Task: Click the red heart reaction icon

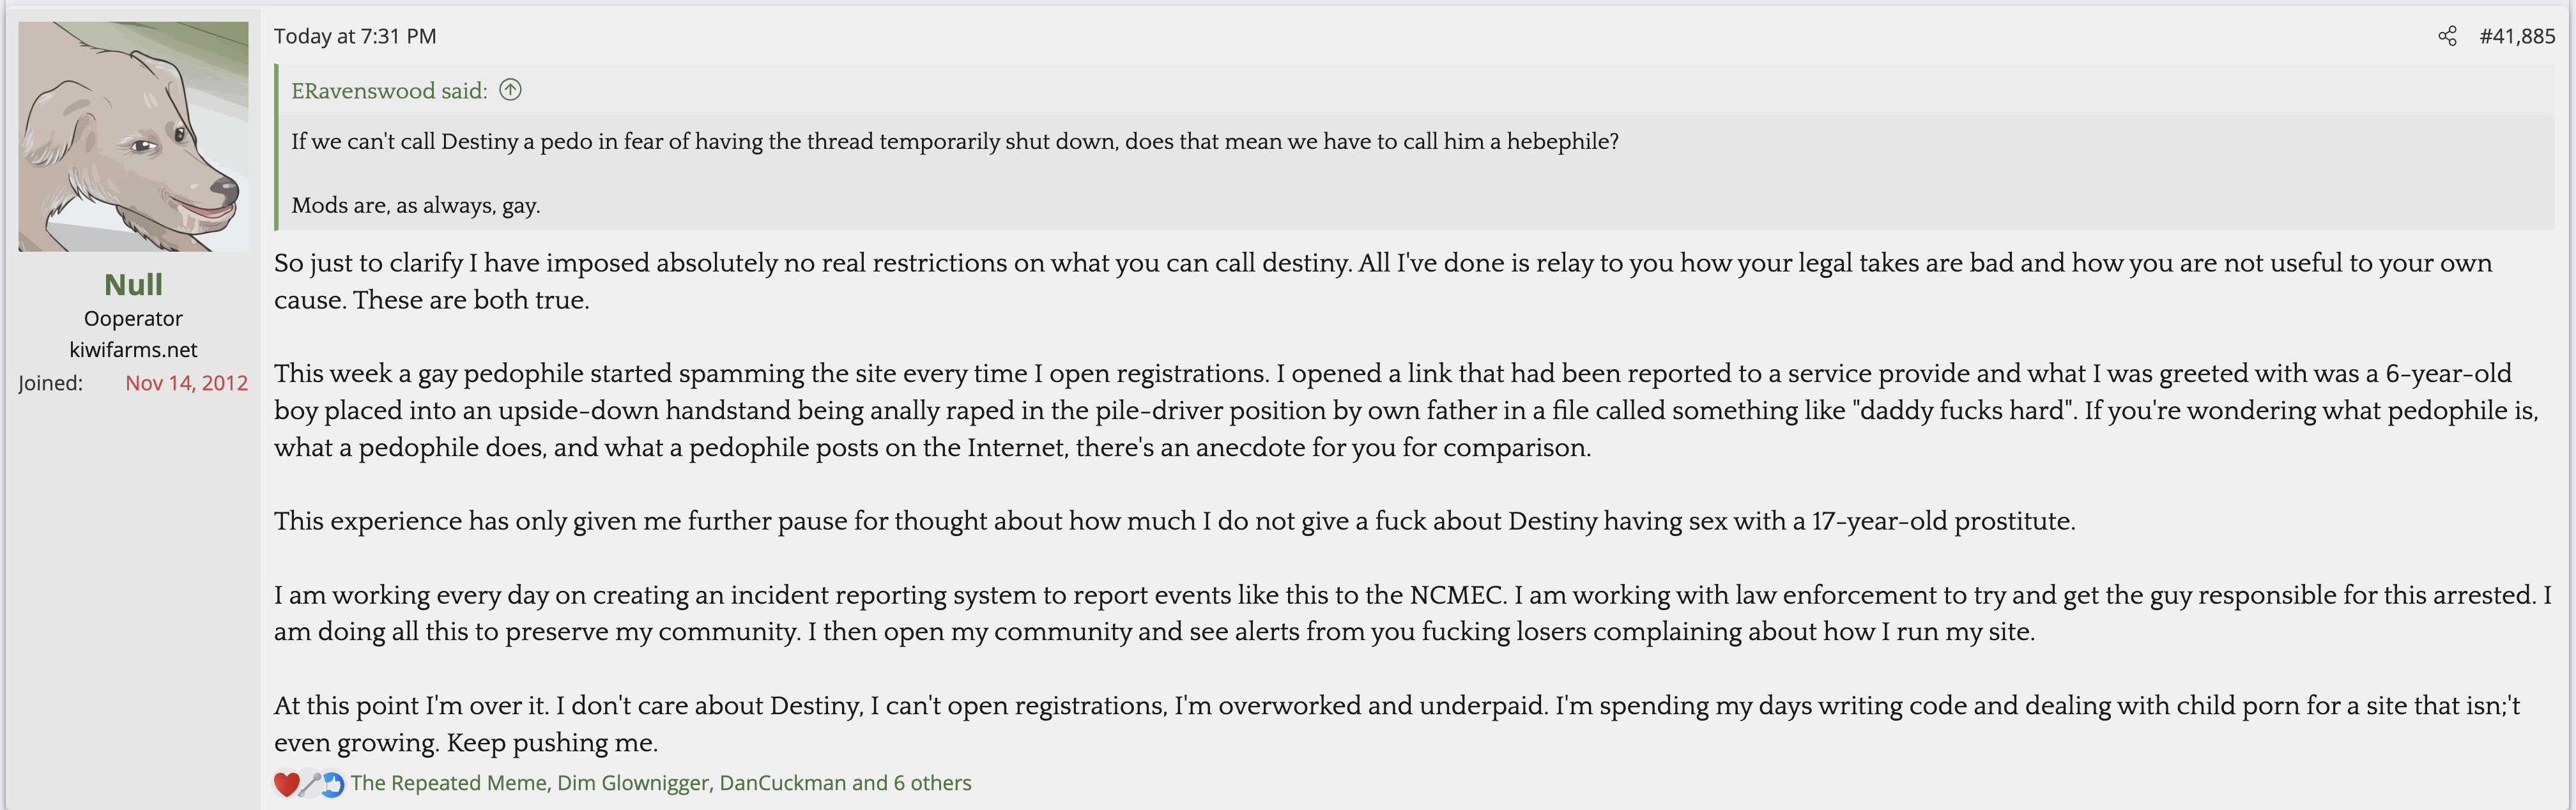Action: point(286,784)
